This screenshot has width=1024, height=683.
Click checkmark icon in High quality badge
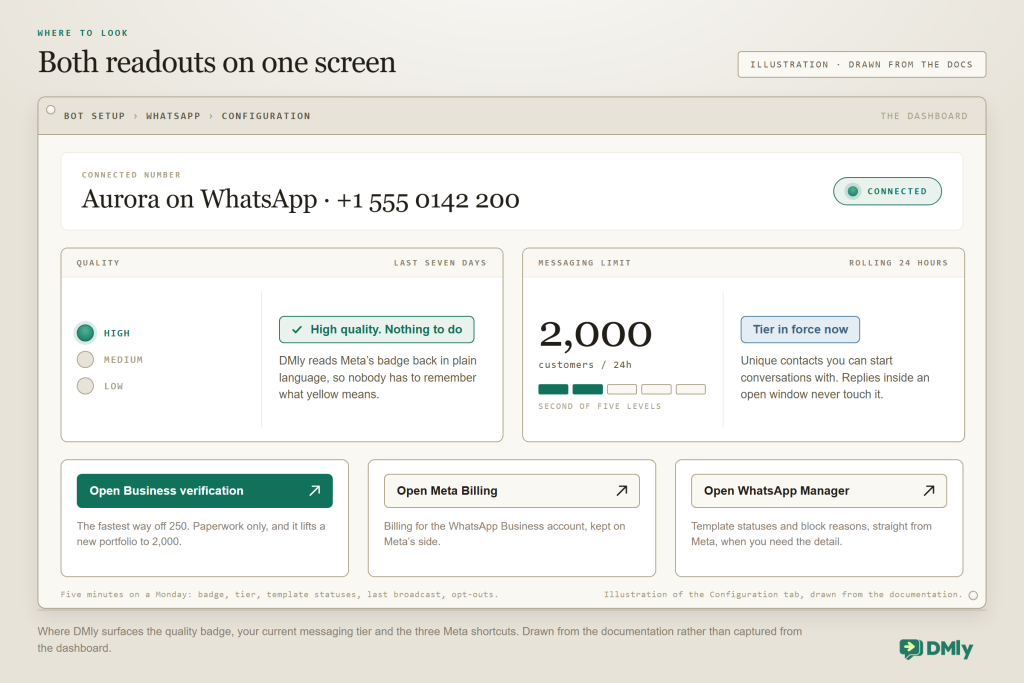pos(297,330)
